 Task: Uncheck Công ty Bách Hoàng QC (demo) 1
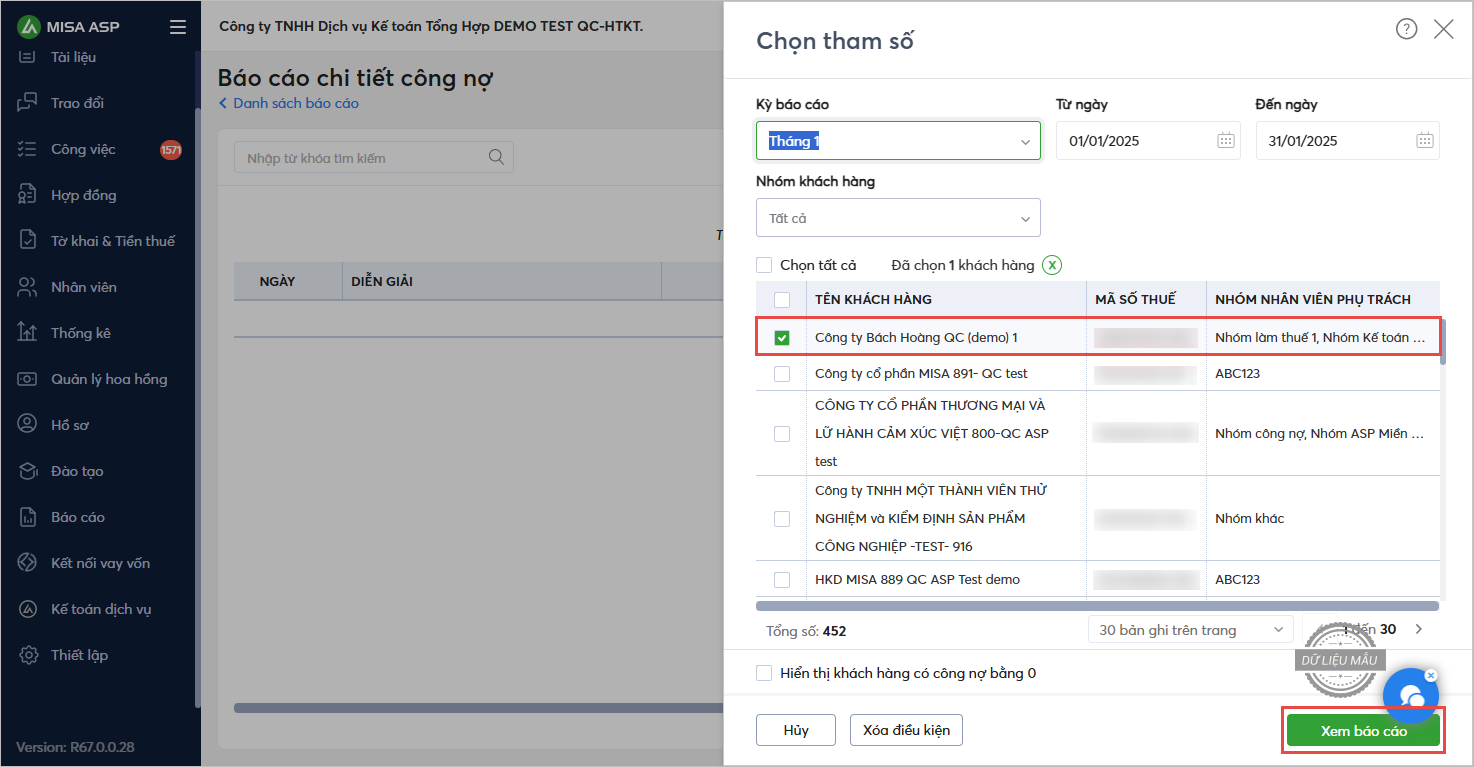pyautogui.click(x=782, y=338)
